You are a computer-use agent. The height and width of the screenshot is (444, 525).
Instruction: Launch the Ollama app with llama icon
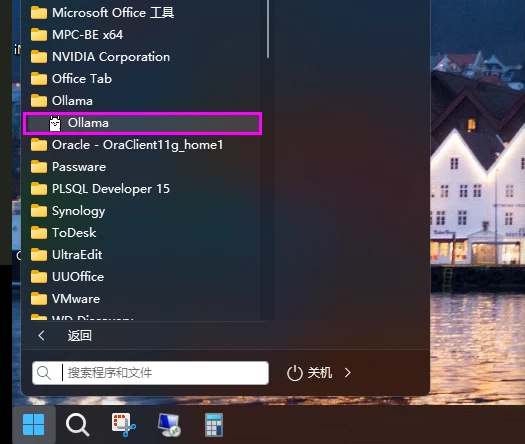[x=142, y=123]
